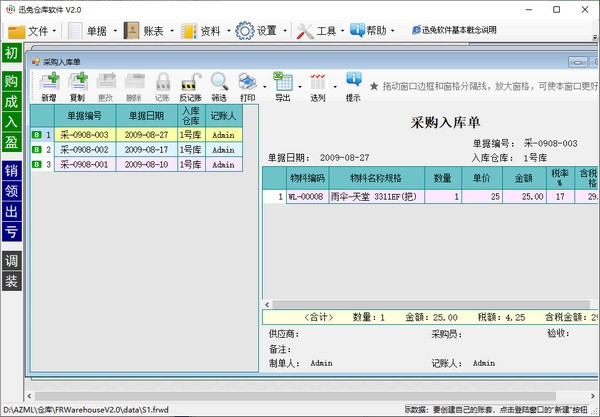The height and width of the screenshot is (417, 600).
Task: Expand the 资料 menu arrow
Action: [x=228, y=31]
